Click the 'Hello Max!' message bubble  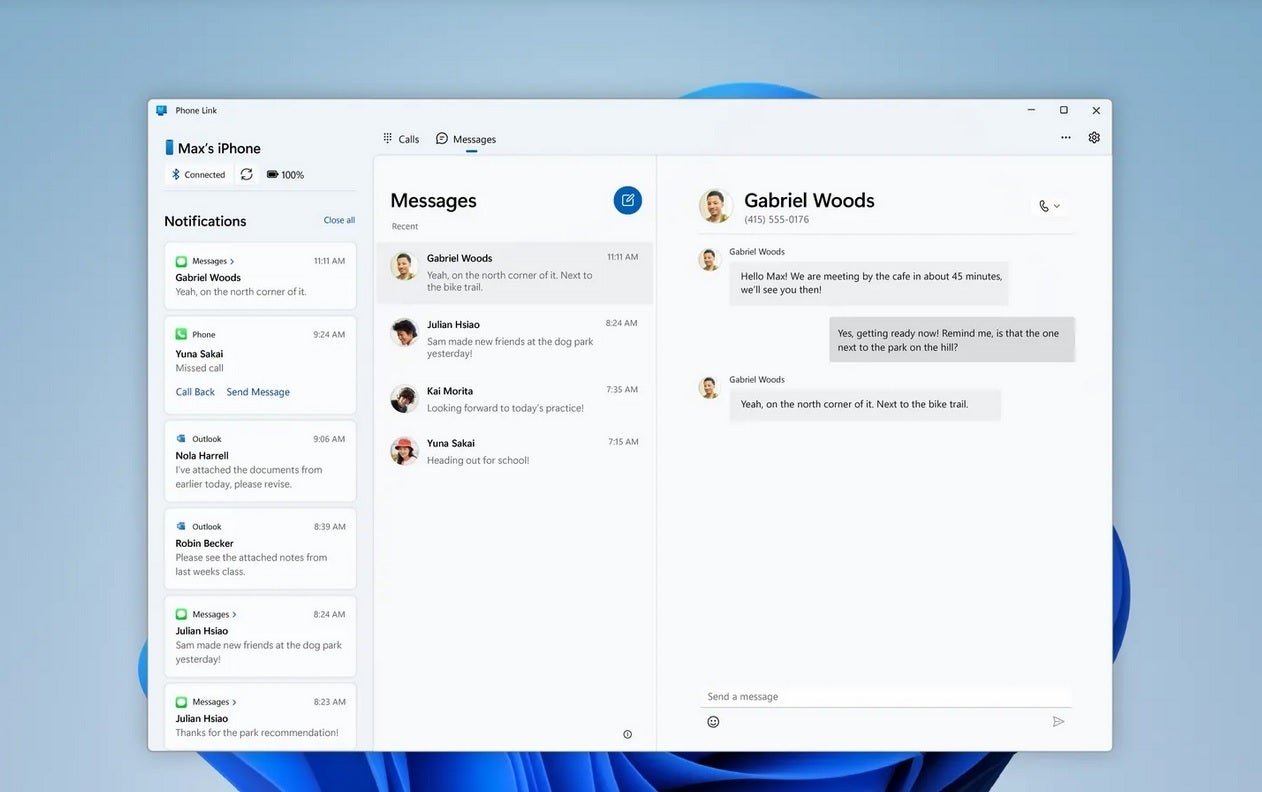pos(869,283)
